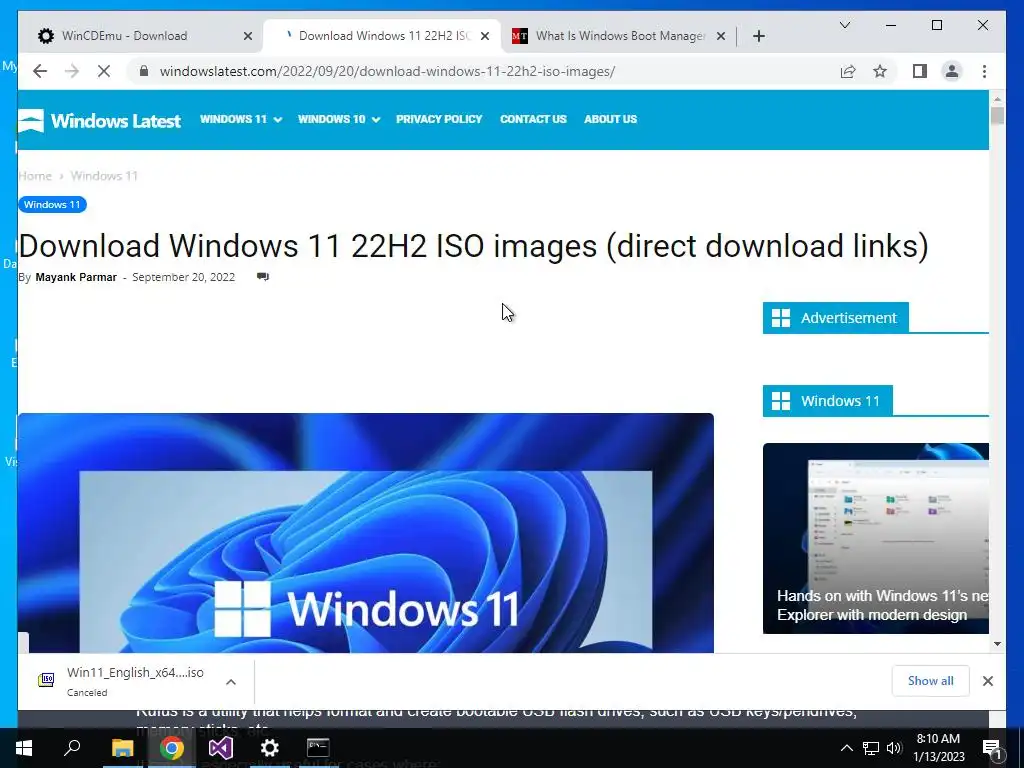The width and height of the screenshot is (1024, 768).
Task: Close the What Is Windows Boot Manager tab
Action: click(x=721, y=36)
